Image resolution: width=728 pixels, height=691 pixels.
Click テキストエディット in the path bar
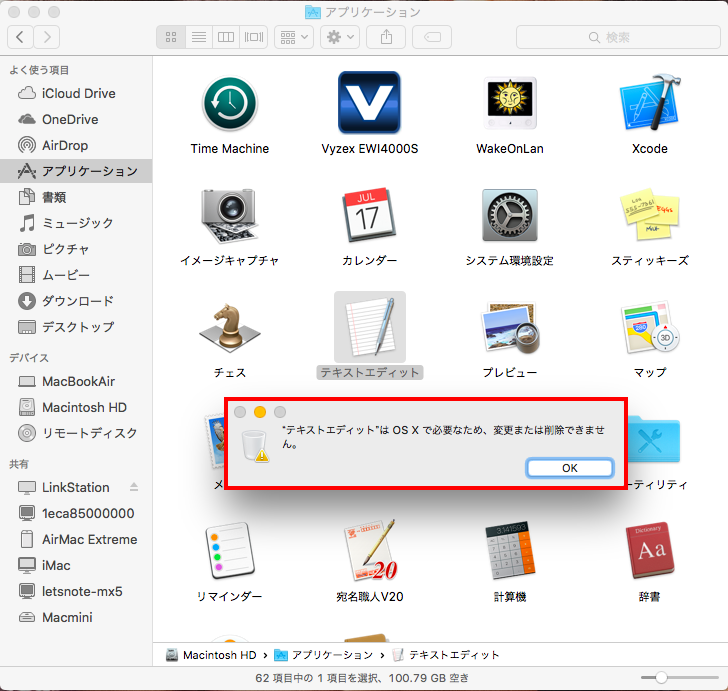[446, 655]
